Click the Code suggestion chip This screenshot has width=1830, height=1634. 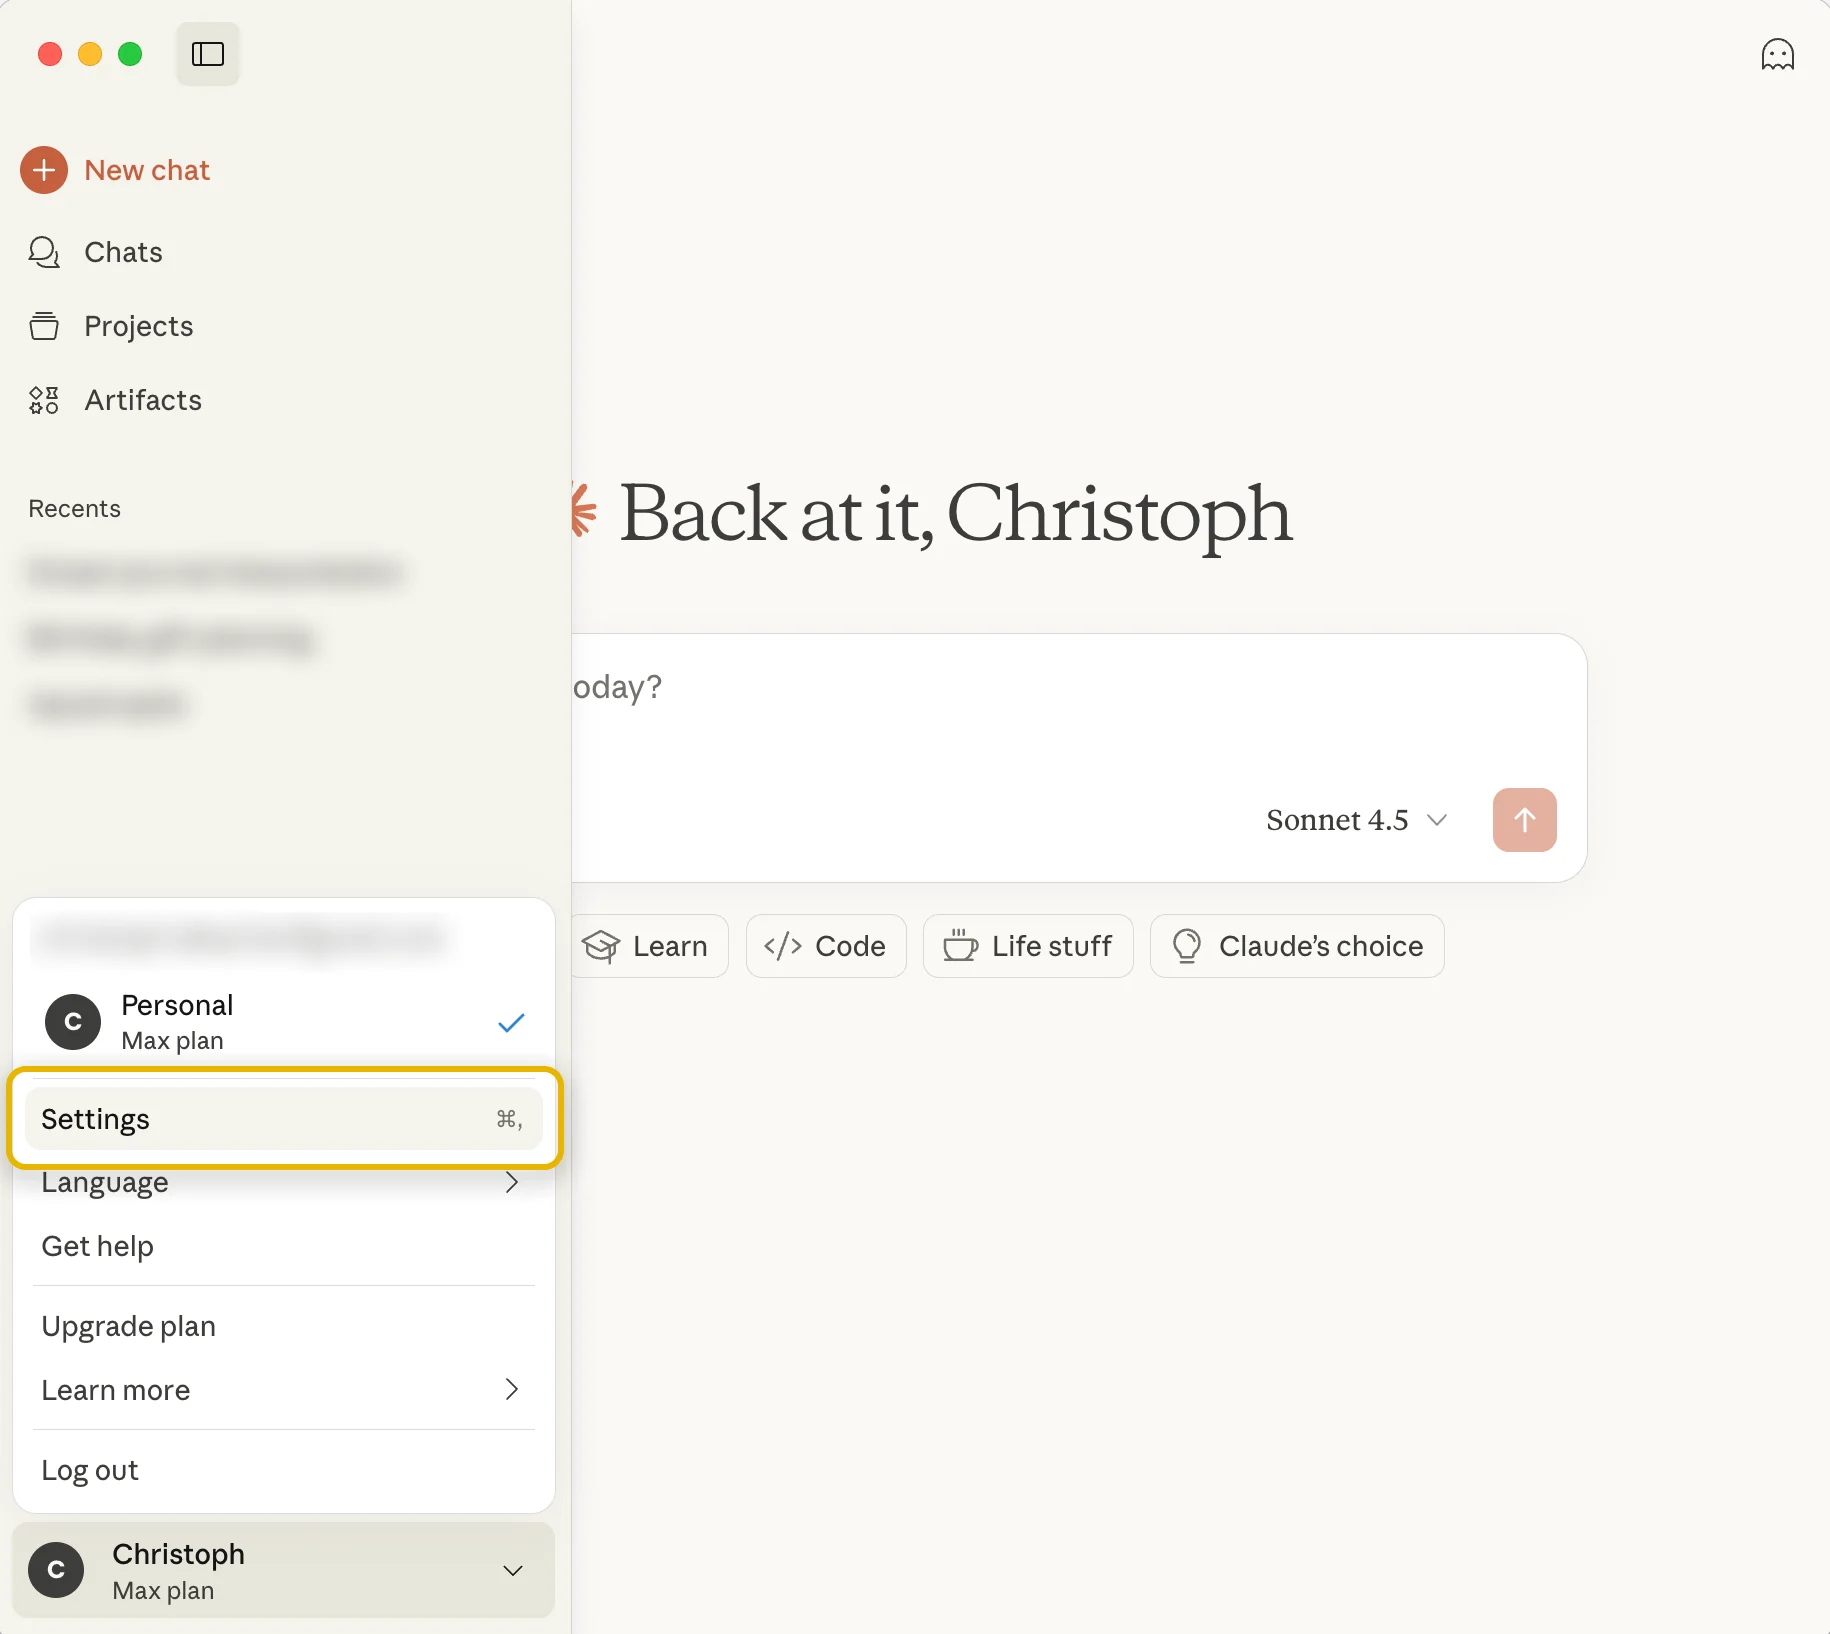coord(826,946)
